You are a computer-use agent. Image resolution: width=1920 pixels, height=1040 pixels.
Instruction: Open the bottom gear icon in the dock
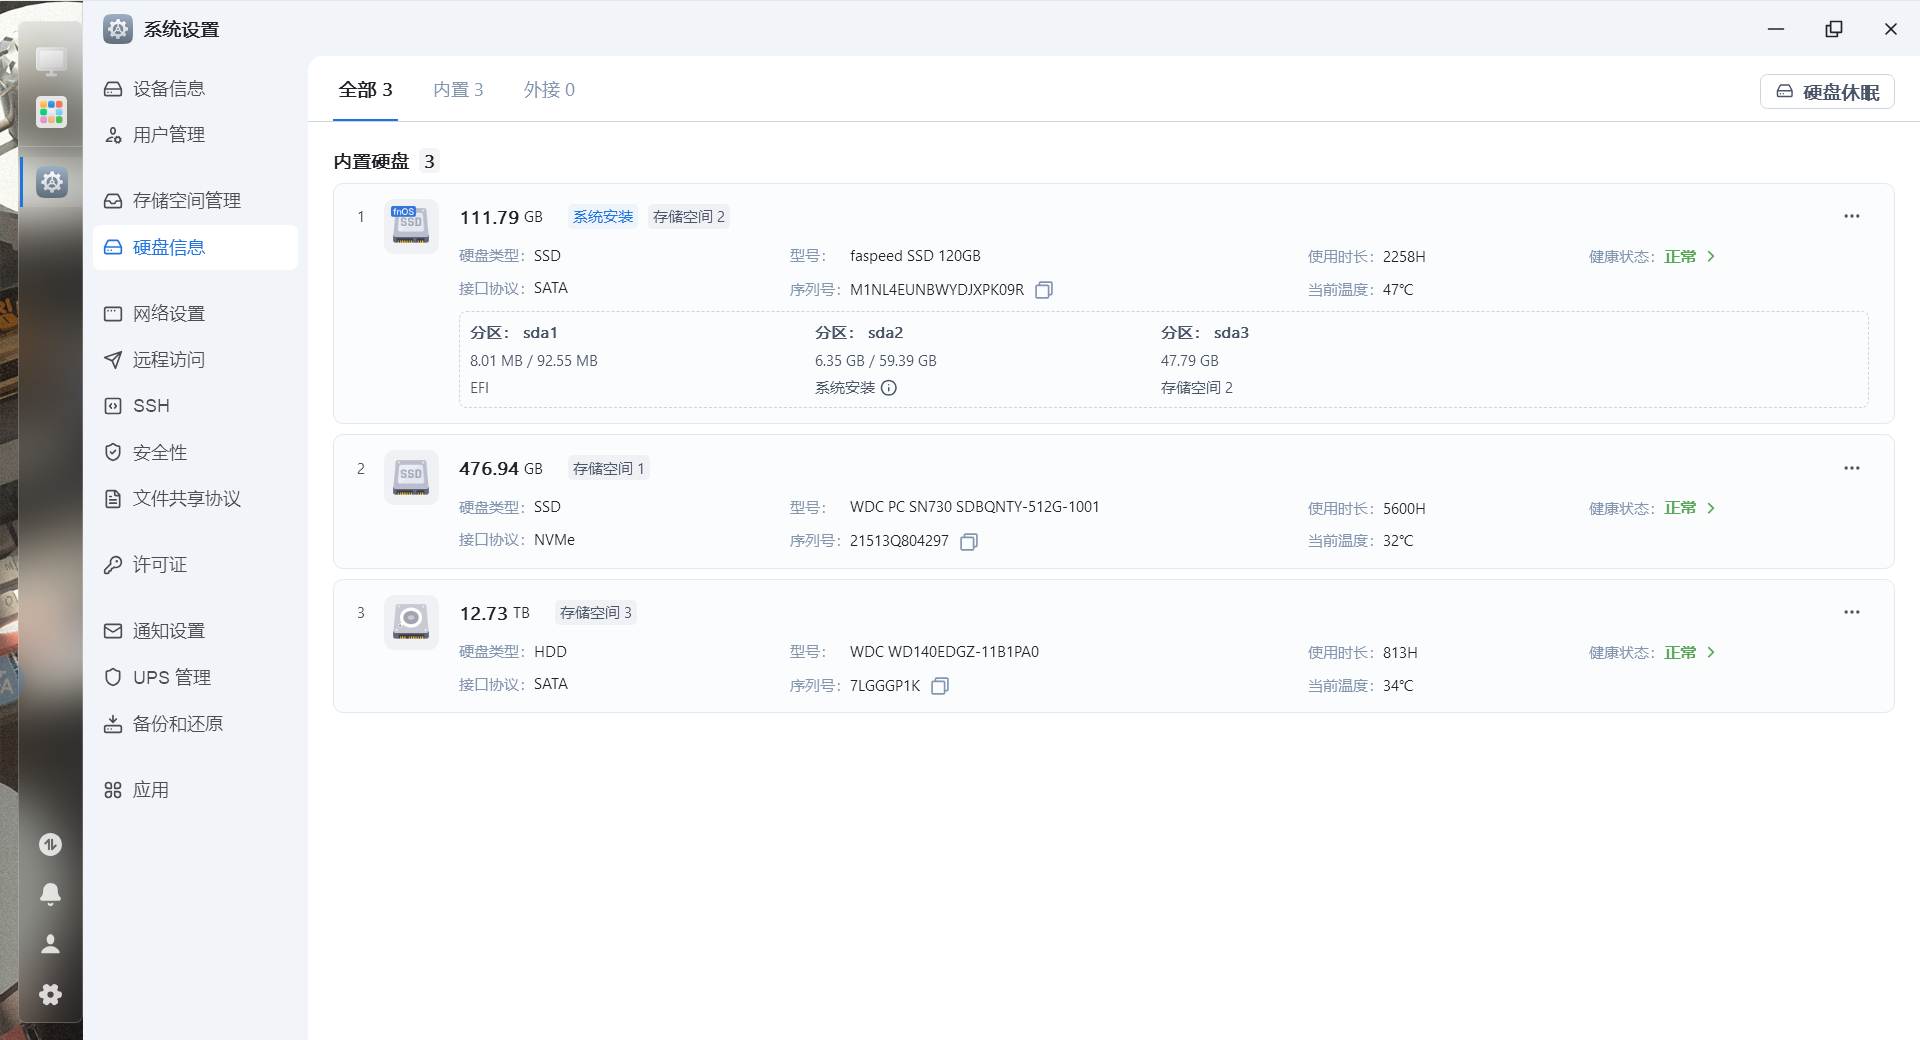[x=50, y=994]
